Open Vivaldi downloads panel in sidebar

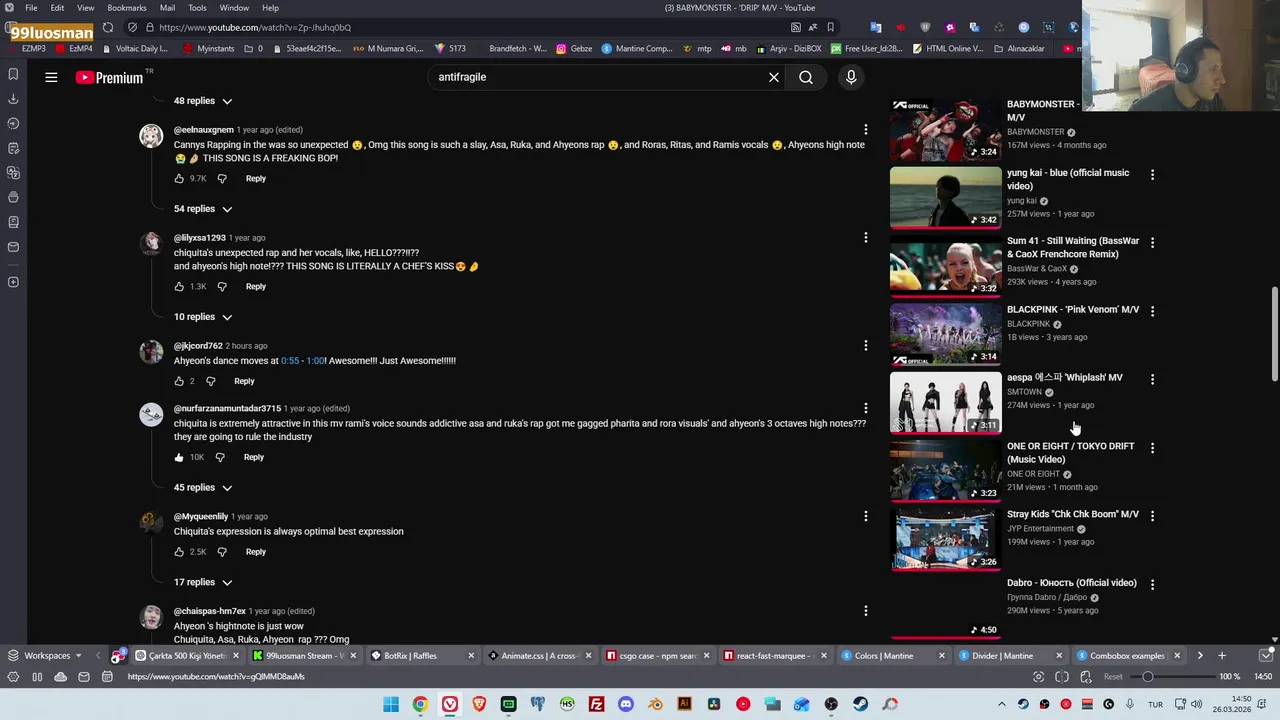(13, 99)
